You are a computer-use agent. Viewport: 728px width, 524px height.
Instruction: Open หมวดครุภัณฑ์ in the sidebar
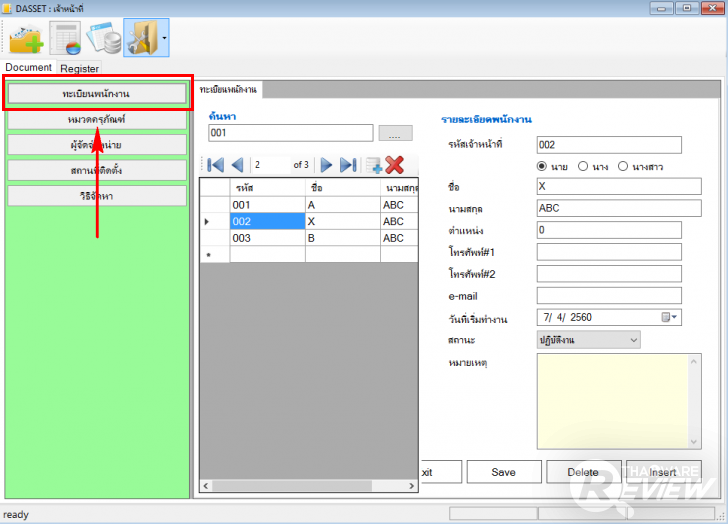pyautogui.click(x=97, y=119)
